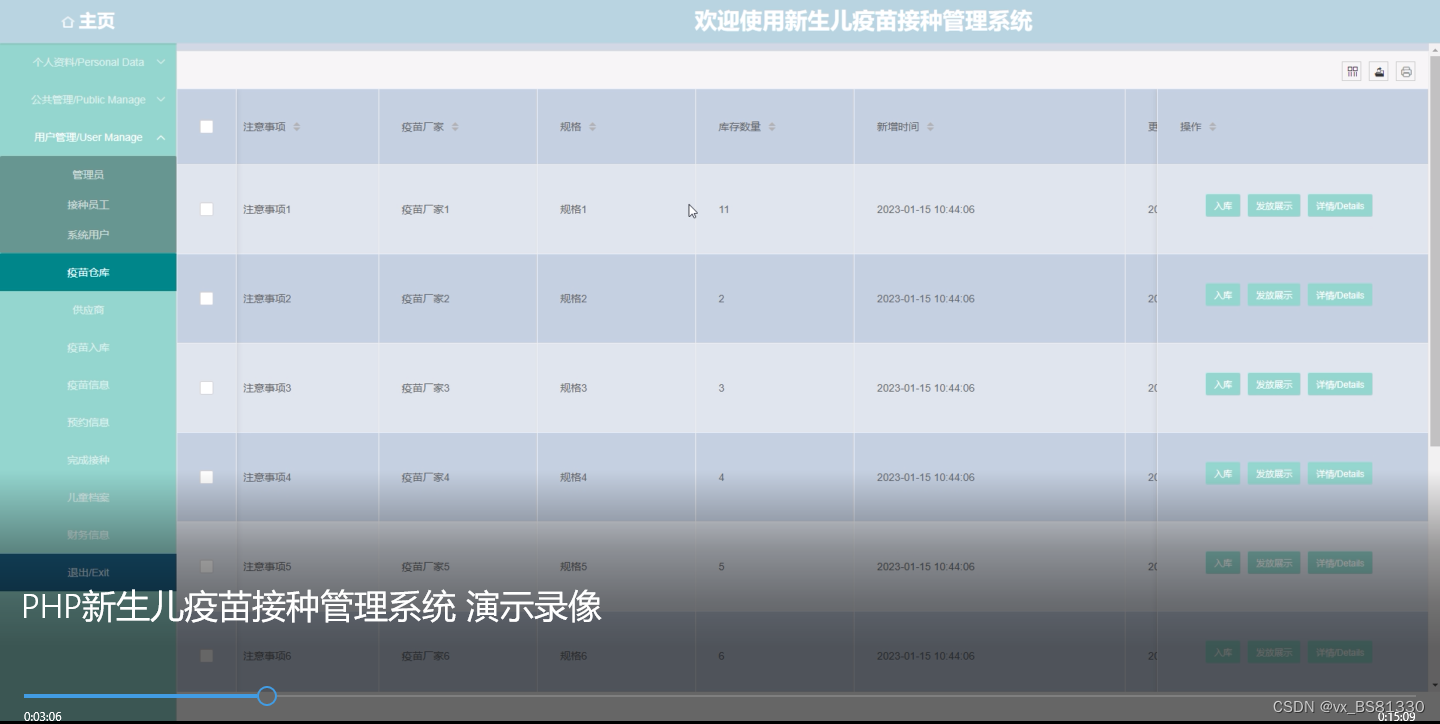The height and width of the screenshot is (724, 1440).
Task: Click the print table icon
Action: (x=1406, y=71)
